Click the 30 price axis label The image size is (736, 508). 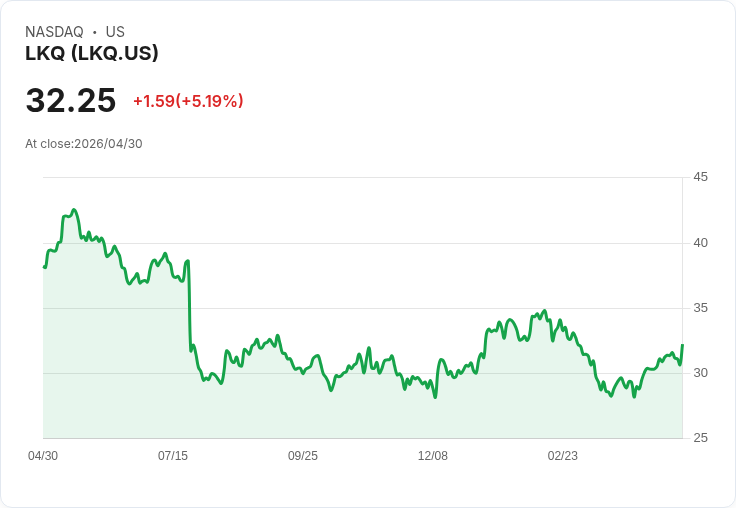click(701, 373)
